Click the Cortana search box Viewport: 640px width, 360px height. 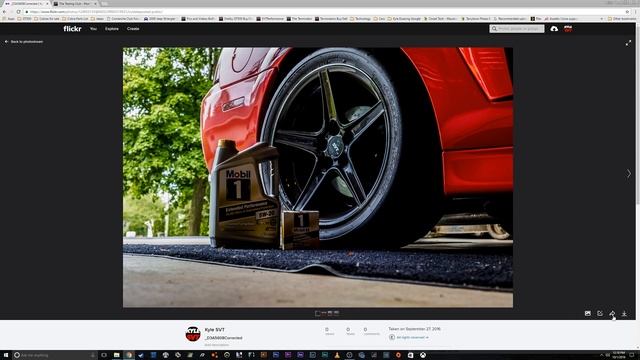54,355
